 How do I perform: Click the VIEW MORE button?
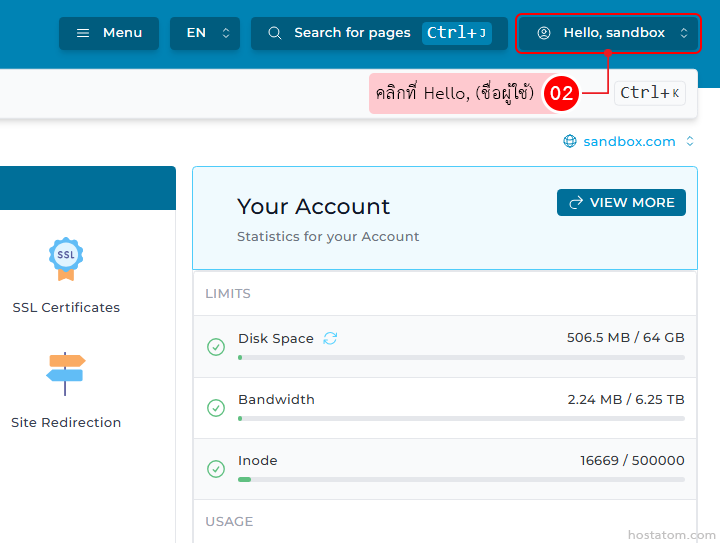tap(621, 202)
